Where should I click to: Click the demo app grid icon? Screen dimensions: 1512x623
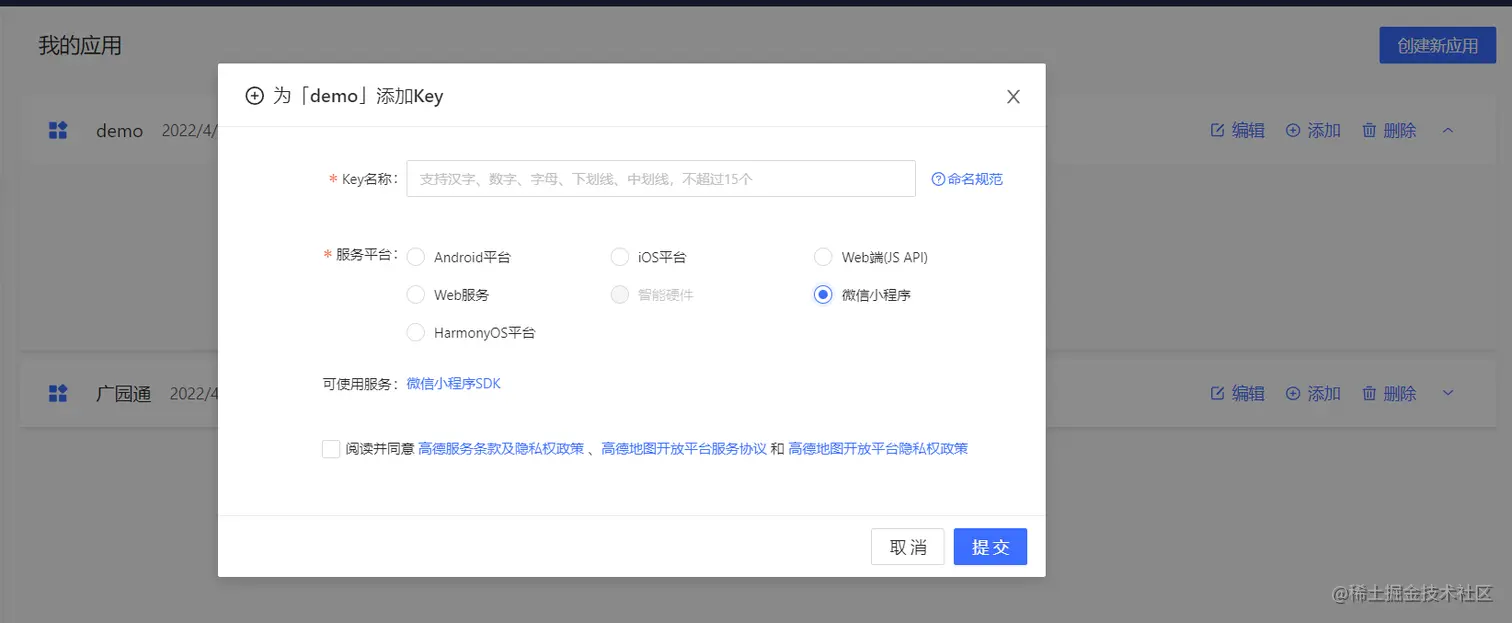(58, 130)
